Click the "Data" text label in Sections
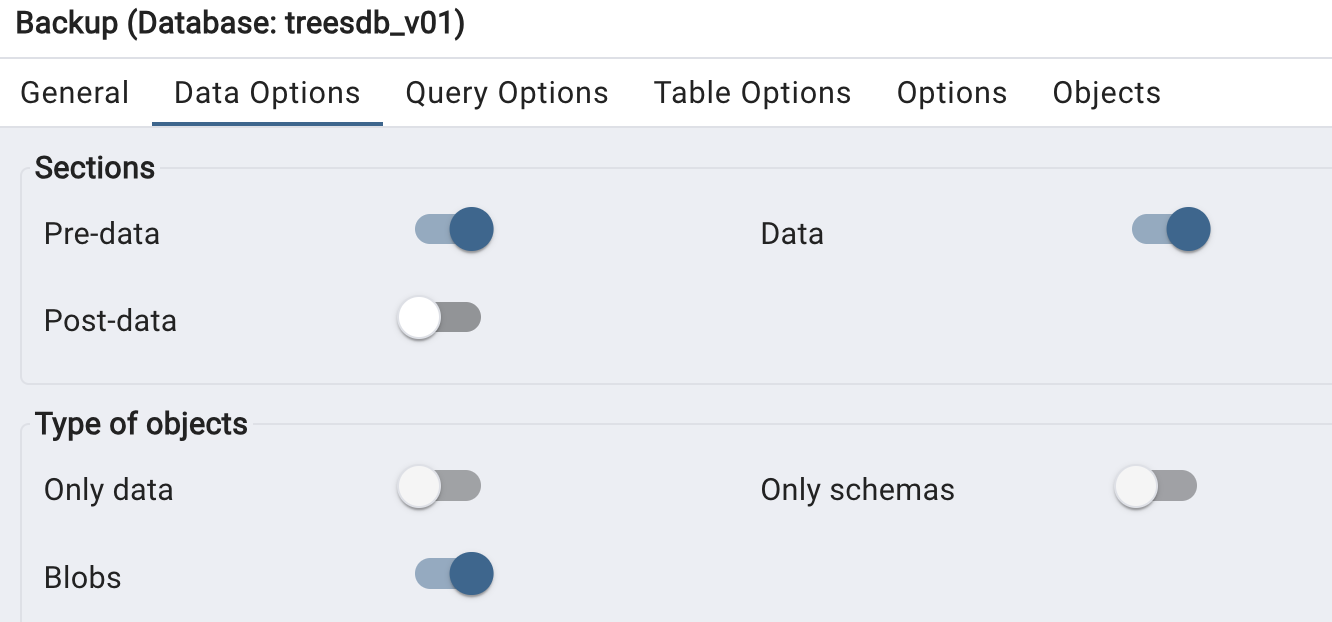 (x=792, y=234)
